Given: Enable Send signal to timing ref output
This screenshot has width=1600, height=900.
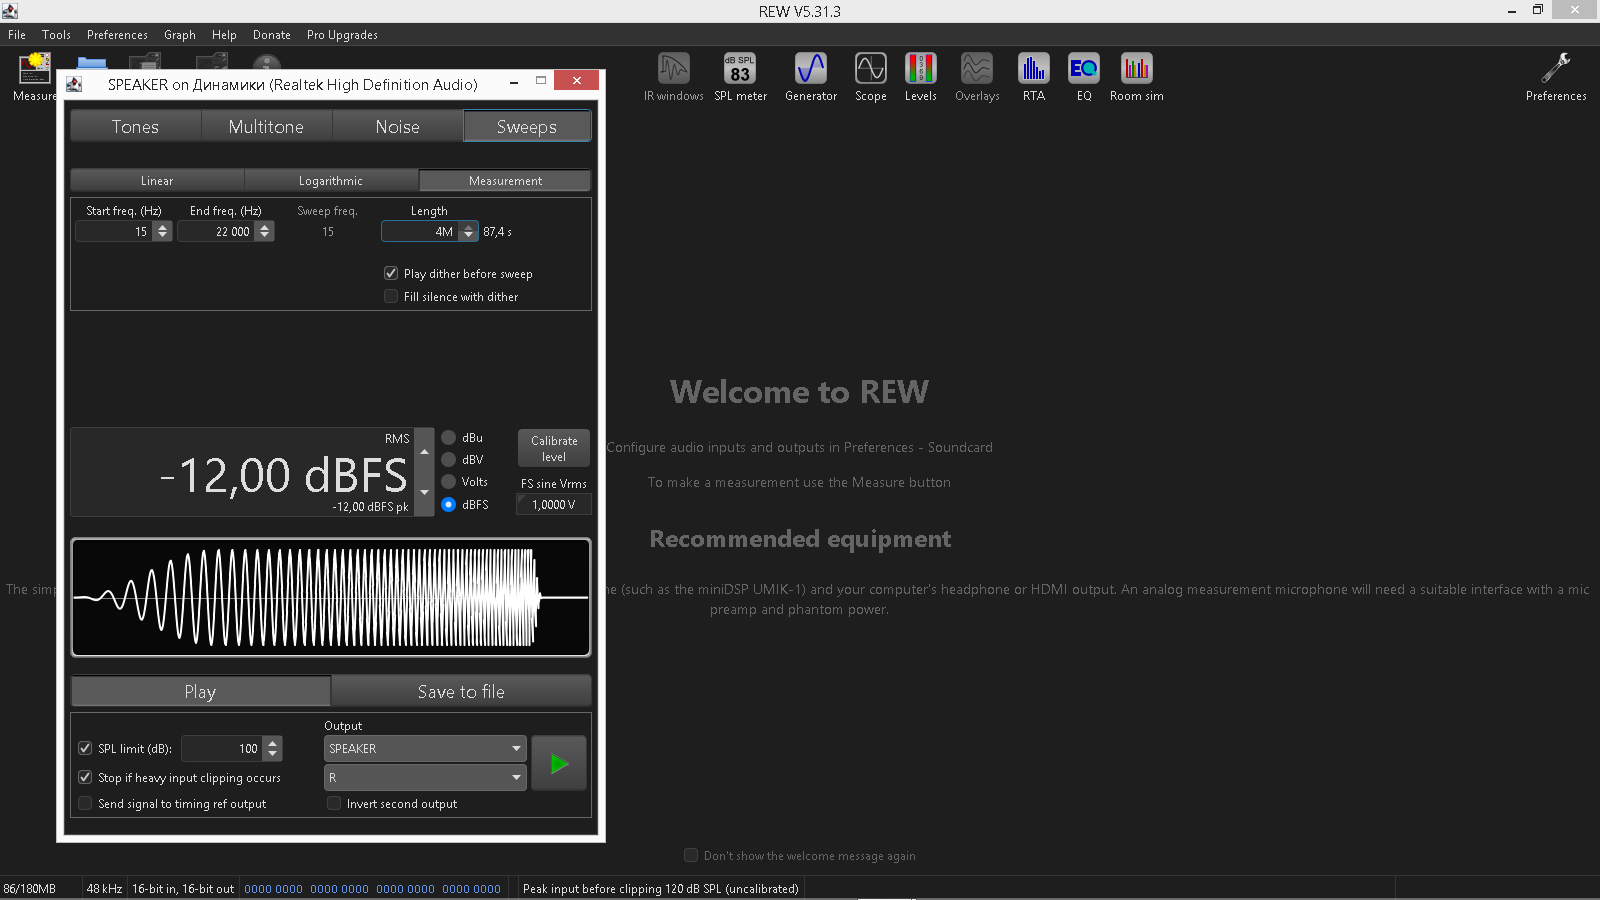Looking at the screenshot, I should tap(85, 803).
